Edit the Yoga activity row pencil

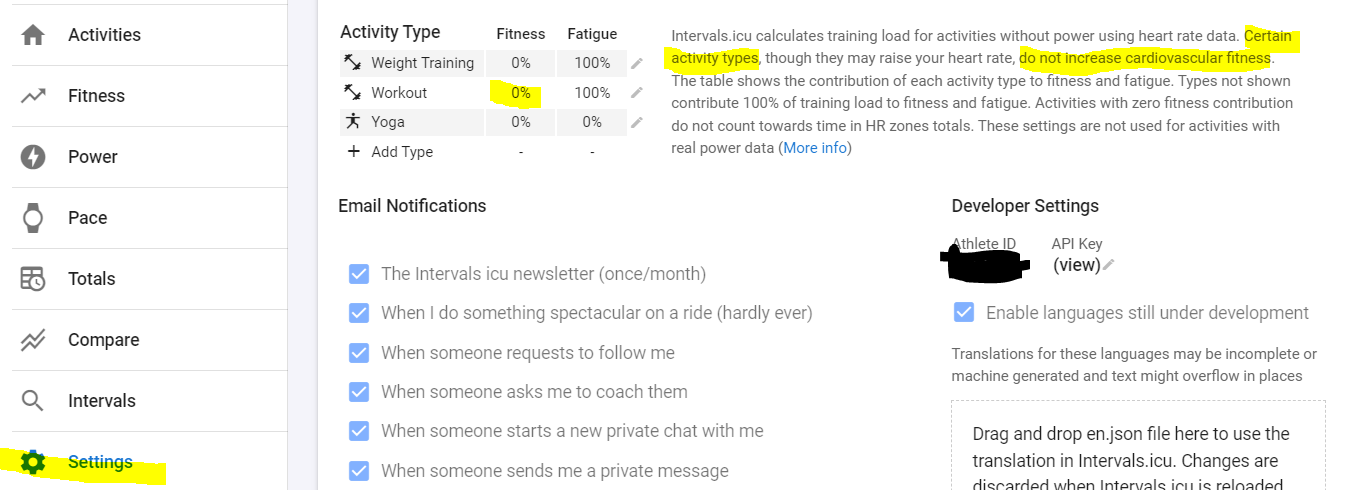pos(637,122)
